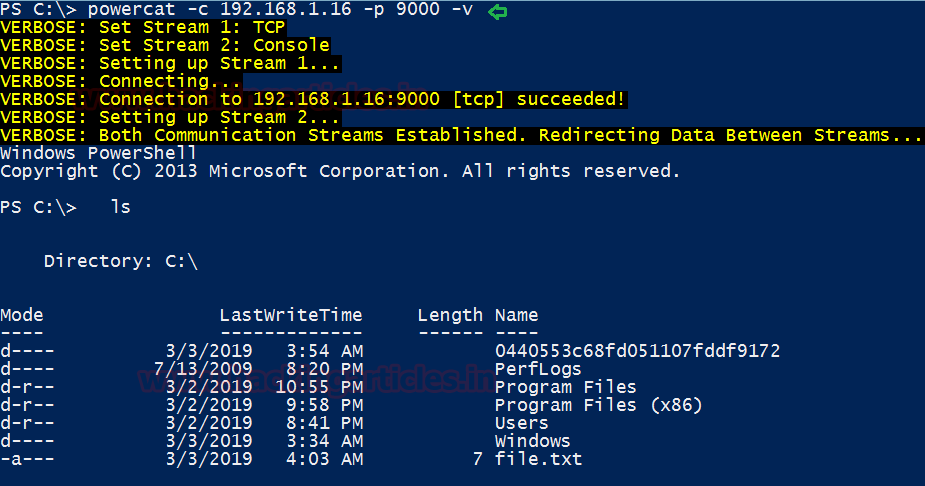Image resolution: width=925 pixels, height=486 pixels.
Task: Click the powercat command text
Action: click(x=132, y=9)
